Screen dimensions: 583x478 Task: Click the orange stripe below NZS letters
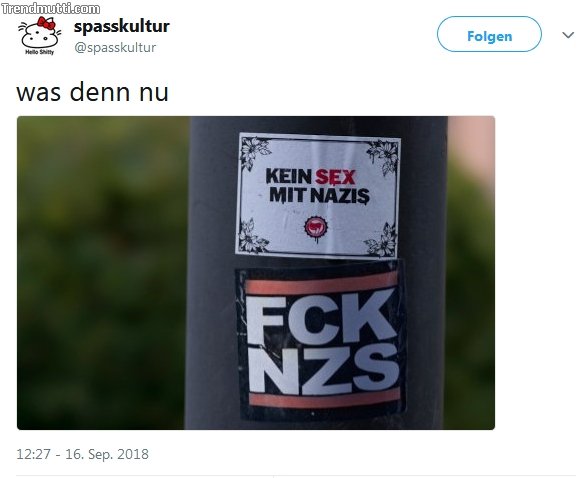pyautogui.click(x=324, y=398)
